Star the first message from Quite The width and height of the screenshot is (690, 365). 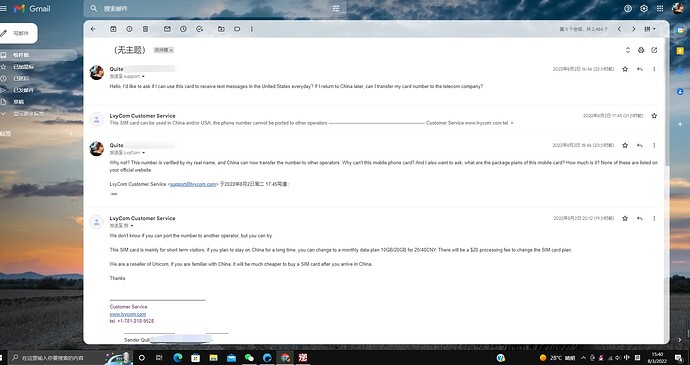tap(625, 69)
